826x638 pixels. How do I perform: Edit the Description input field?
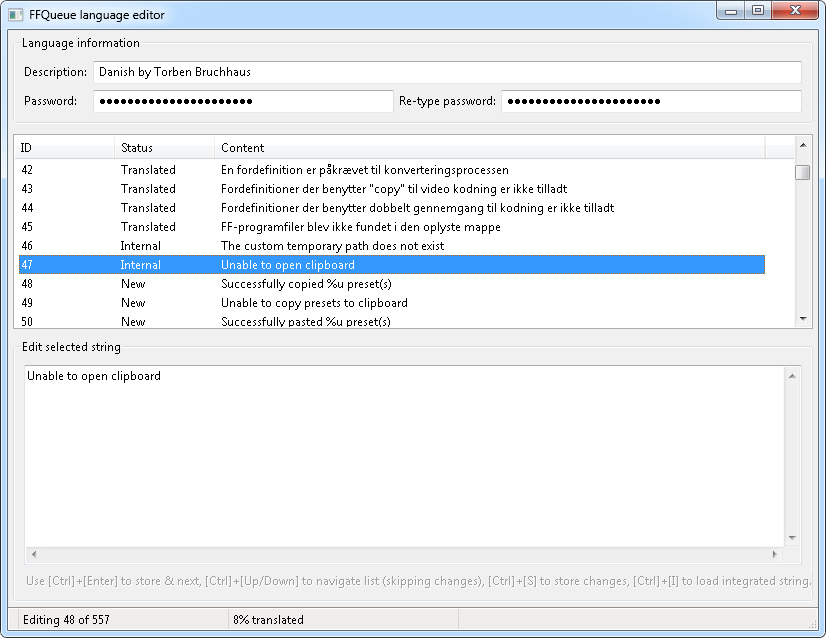(447, 72)
